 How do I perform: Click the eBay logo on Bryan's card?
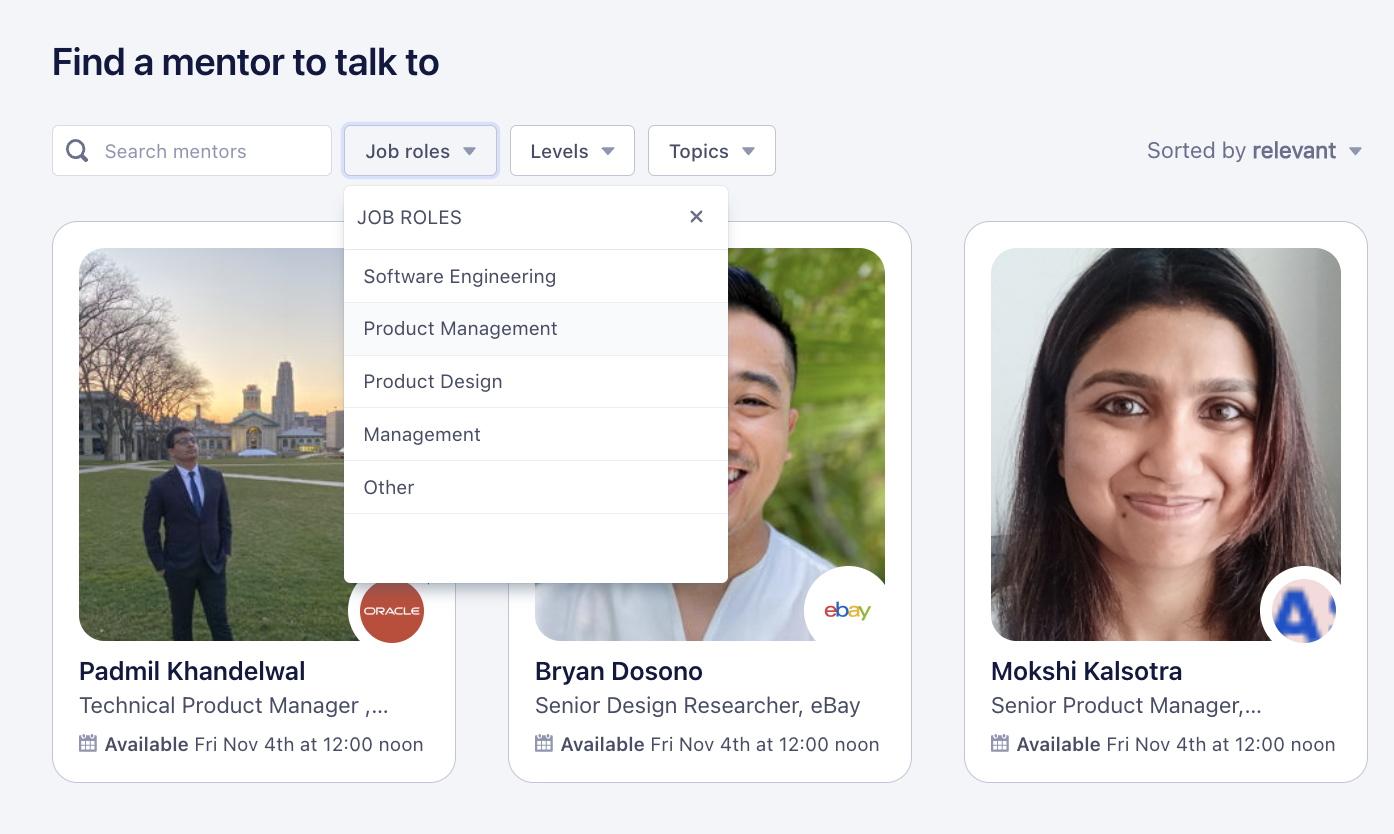(845, 609)
